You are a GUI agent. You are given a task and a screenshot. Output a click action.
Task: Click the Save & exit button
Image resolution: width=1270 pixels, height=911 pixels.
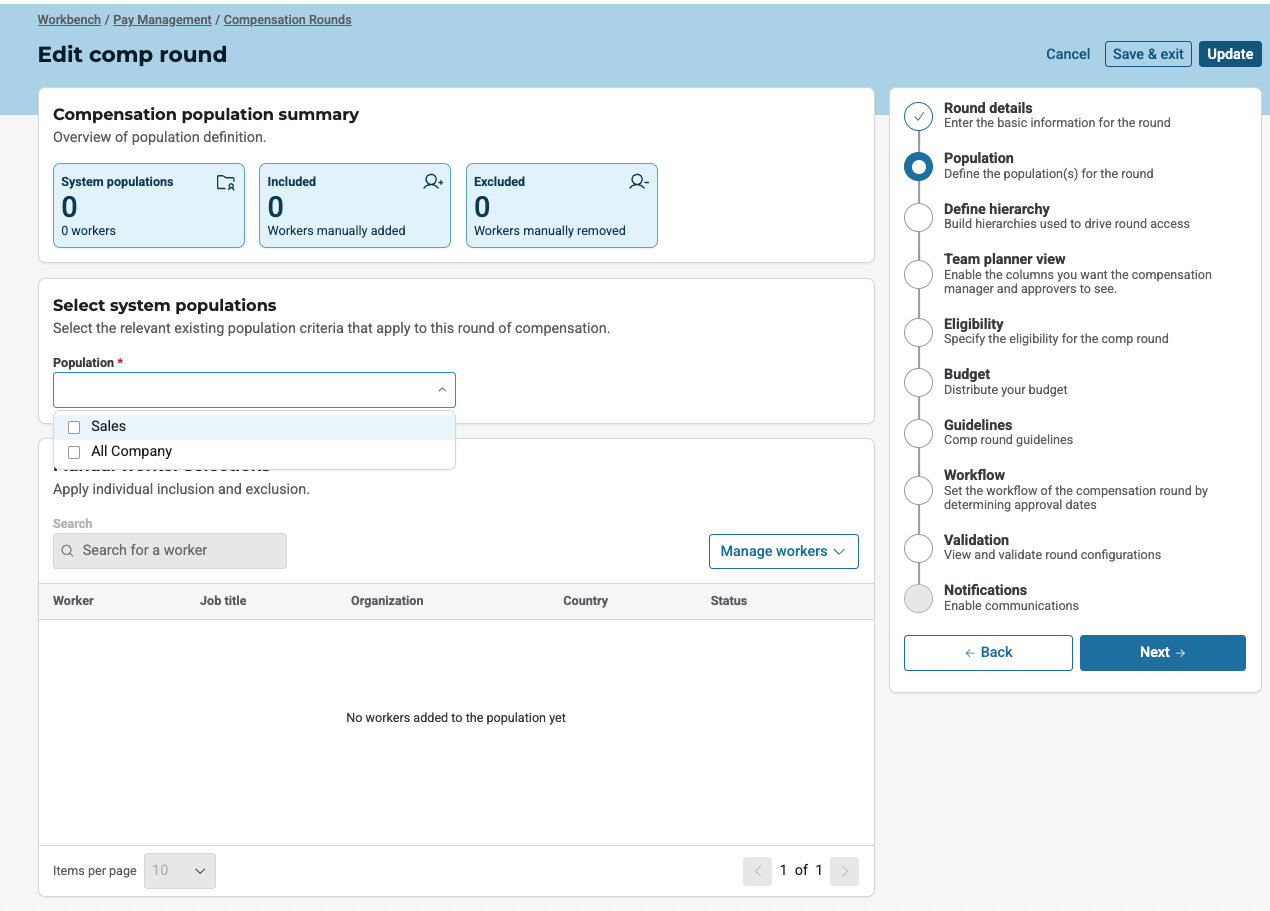1147,54
